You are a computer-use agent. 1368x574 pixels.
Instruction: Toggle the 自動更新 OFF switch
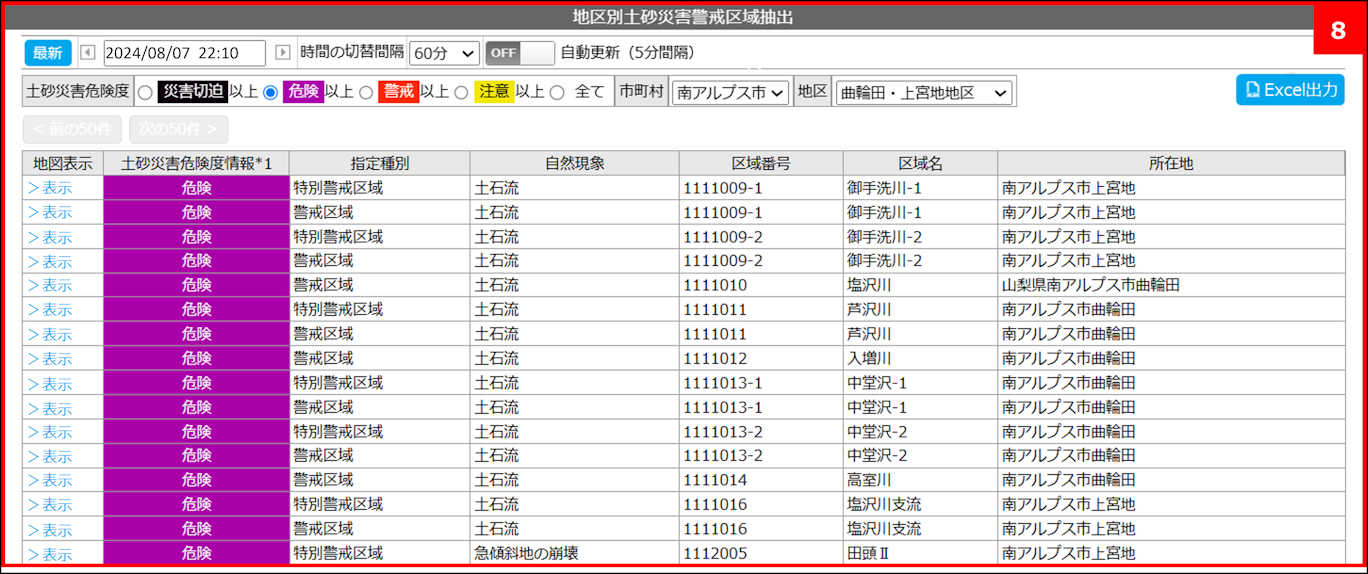tap(519, 53)
